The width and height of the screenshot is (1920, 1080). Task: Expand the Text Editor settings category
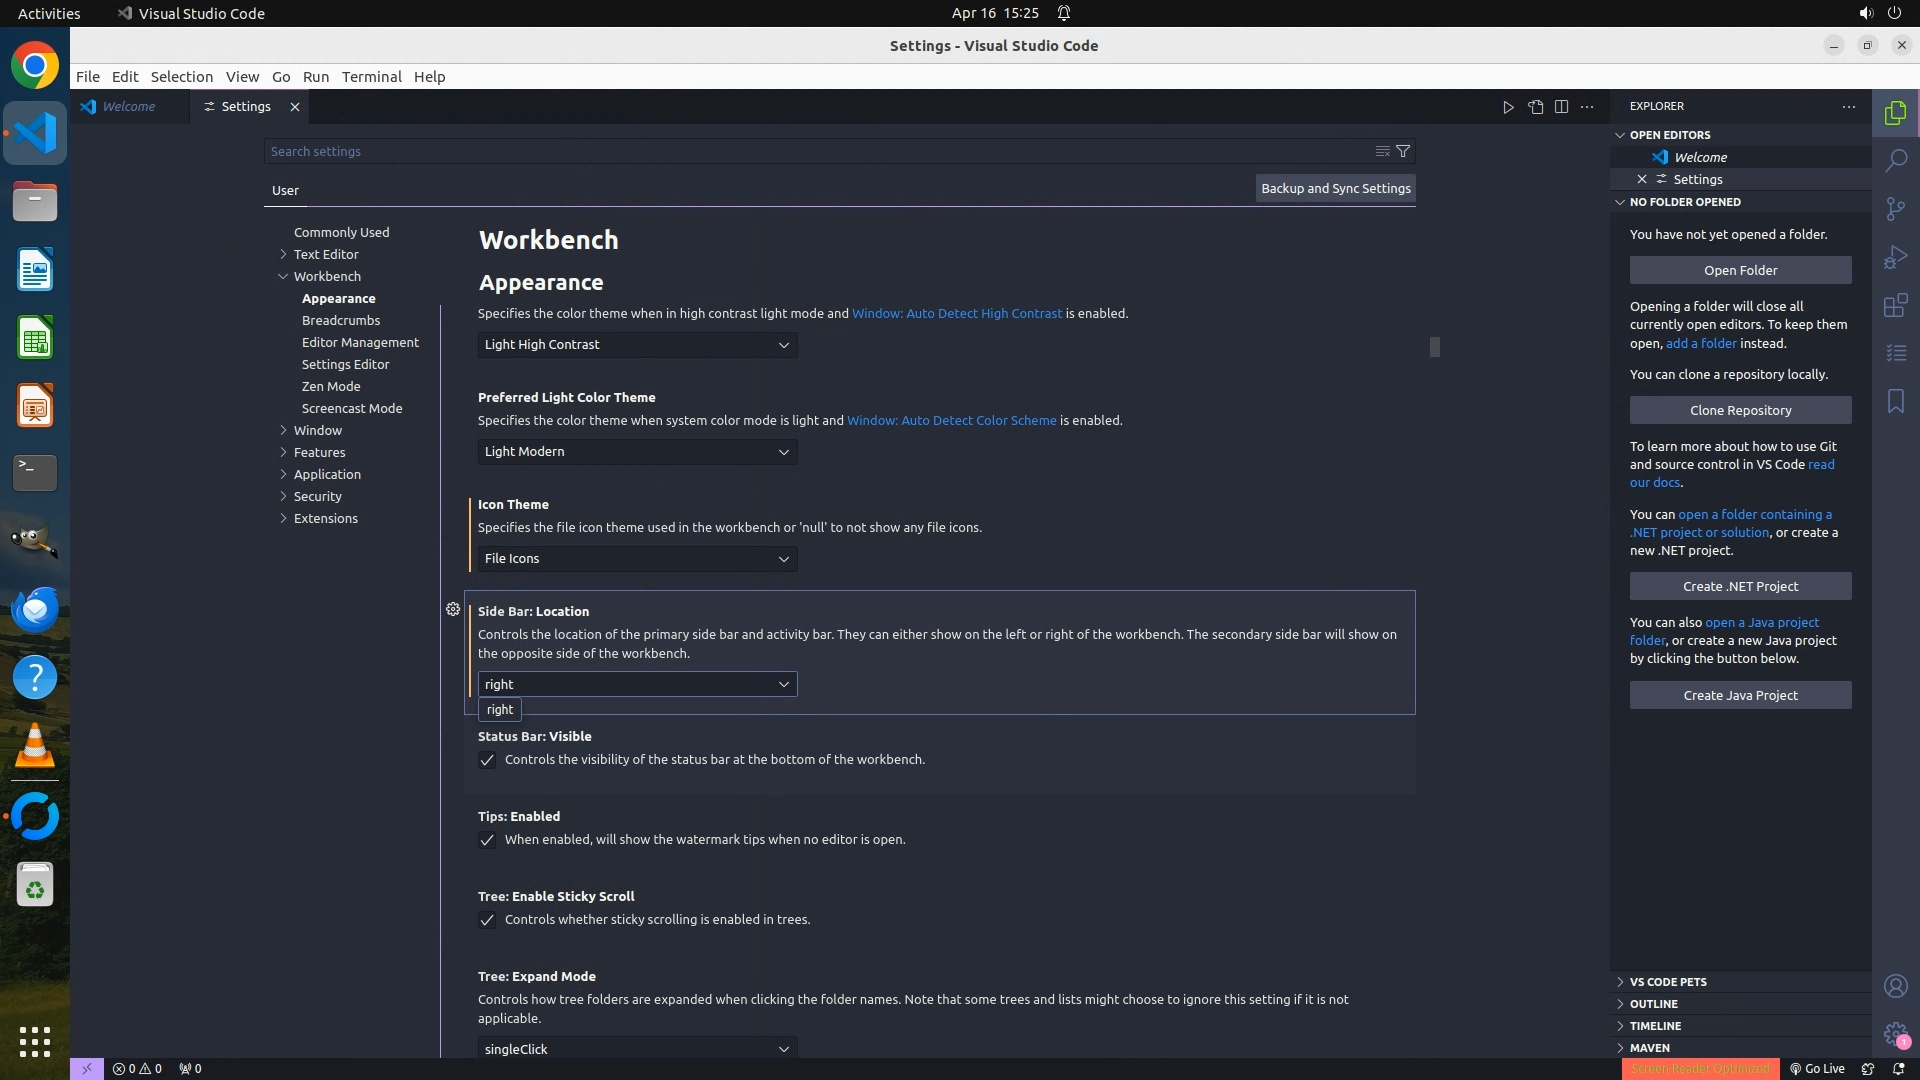(326, 254)
